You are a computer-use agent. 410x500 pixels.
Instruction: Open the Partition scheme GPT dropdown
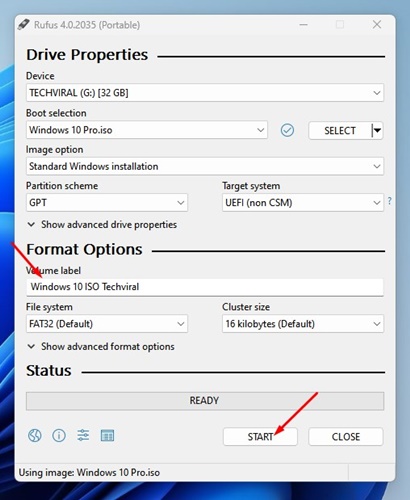coord(107,203)
